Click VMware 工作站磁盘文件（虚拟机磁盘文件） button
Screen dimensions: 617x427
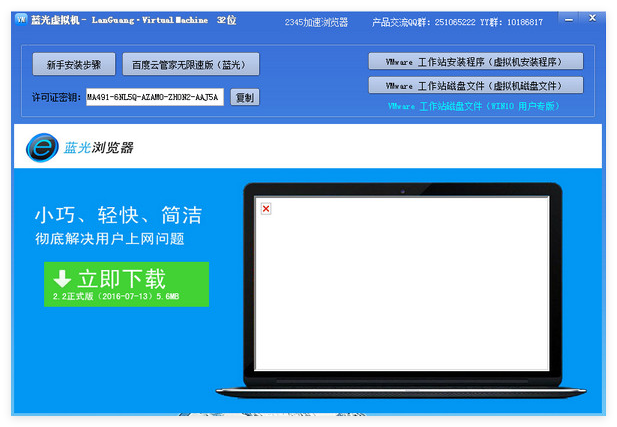point(475,85)
